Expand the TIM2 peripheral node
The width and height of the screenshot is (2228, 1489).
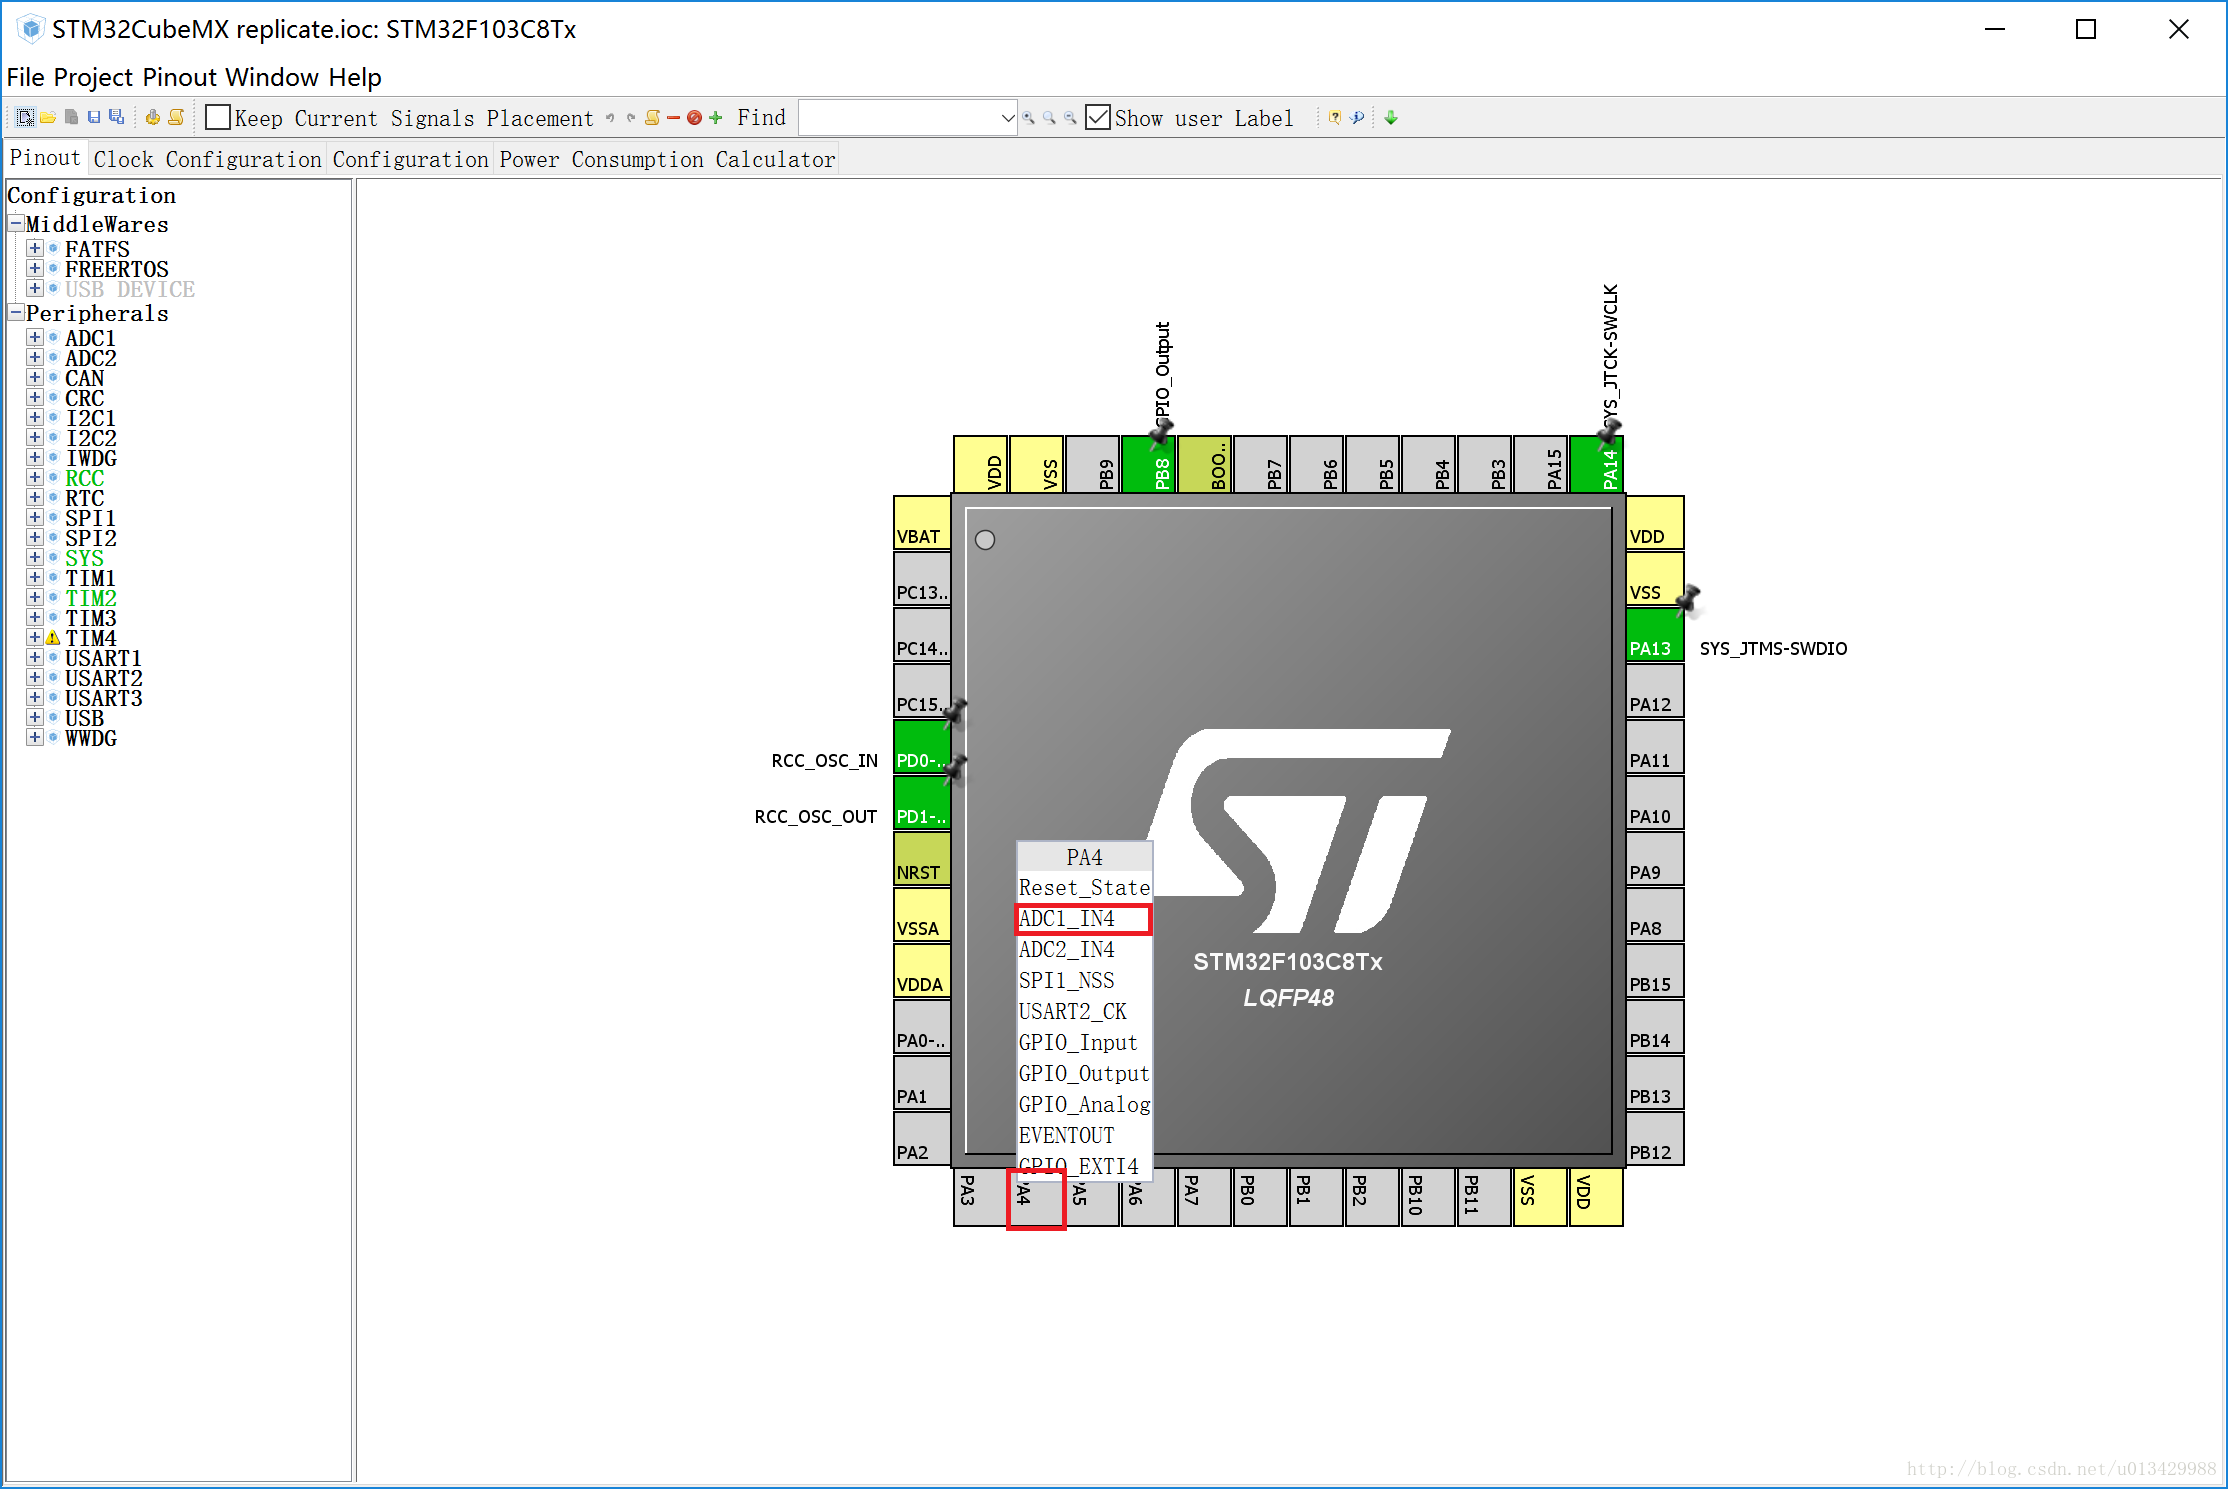35,597
